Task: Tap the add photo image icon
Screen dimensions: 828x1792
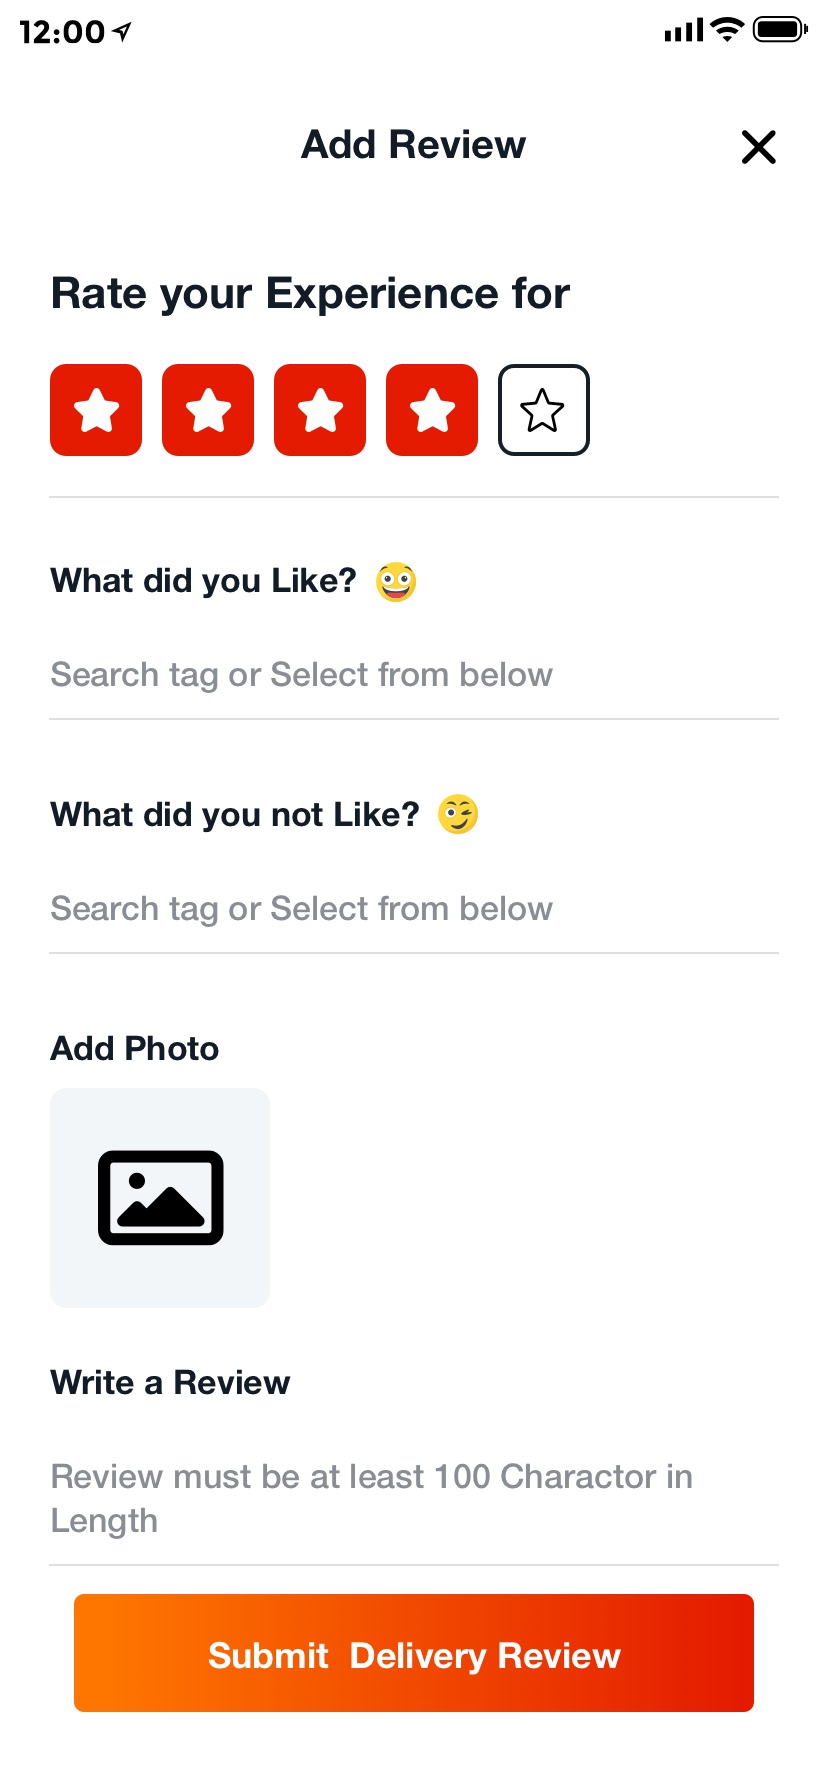Action: pos(160,1198)
